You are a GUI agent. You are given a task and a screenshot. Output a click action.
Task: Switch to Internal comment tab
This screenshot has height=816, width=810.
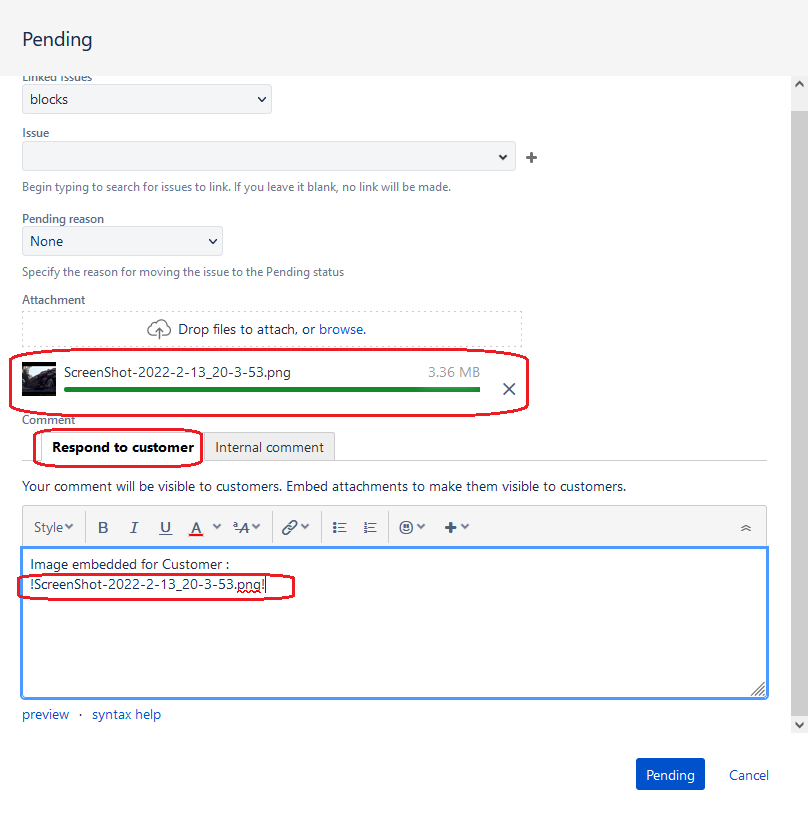[x=269, y=448]
